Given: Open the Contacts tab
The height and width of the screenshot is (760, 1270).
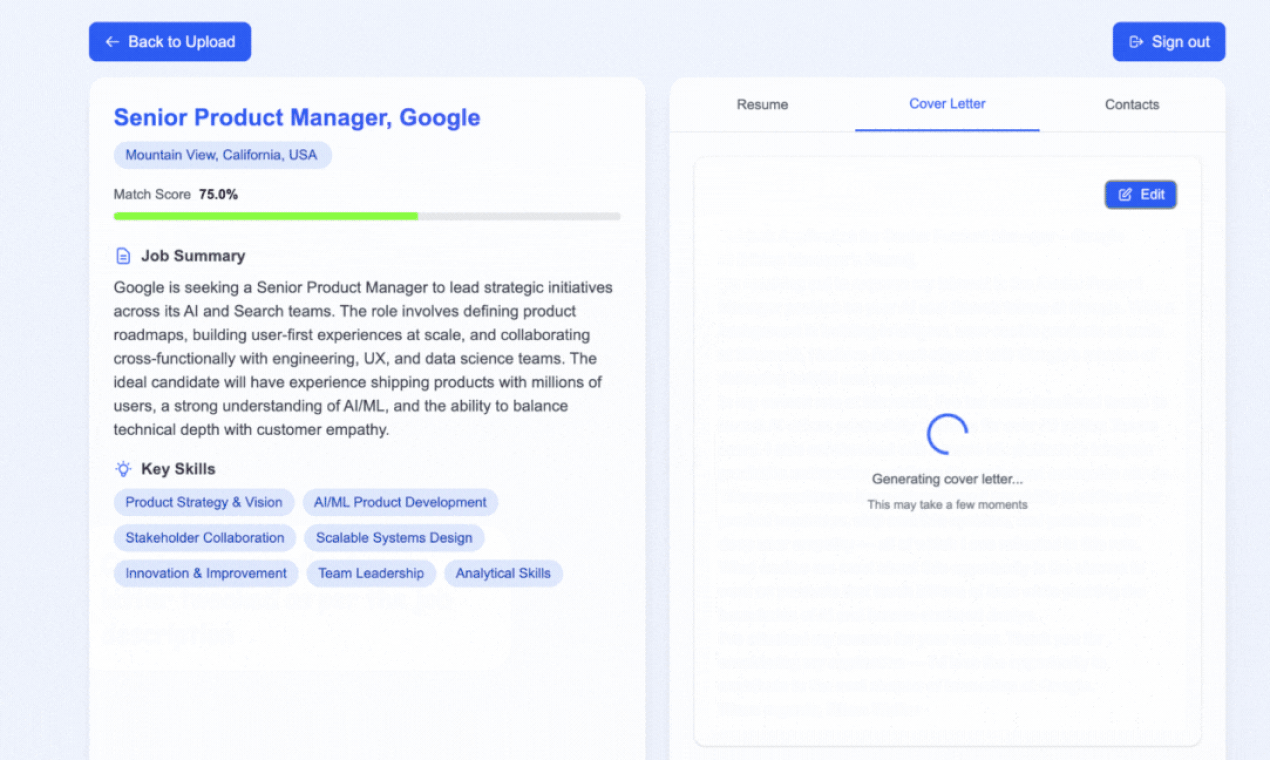Looking at the screenshot, I should tap(1132, 104).
